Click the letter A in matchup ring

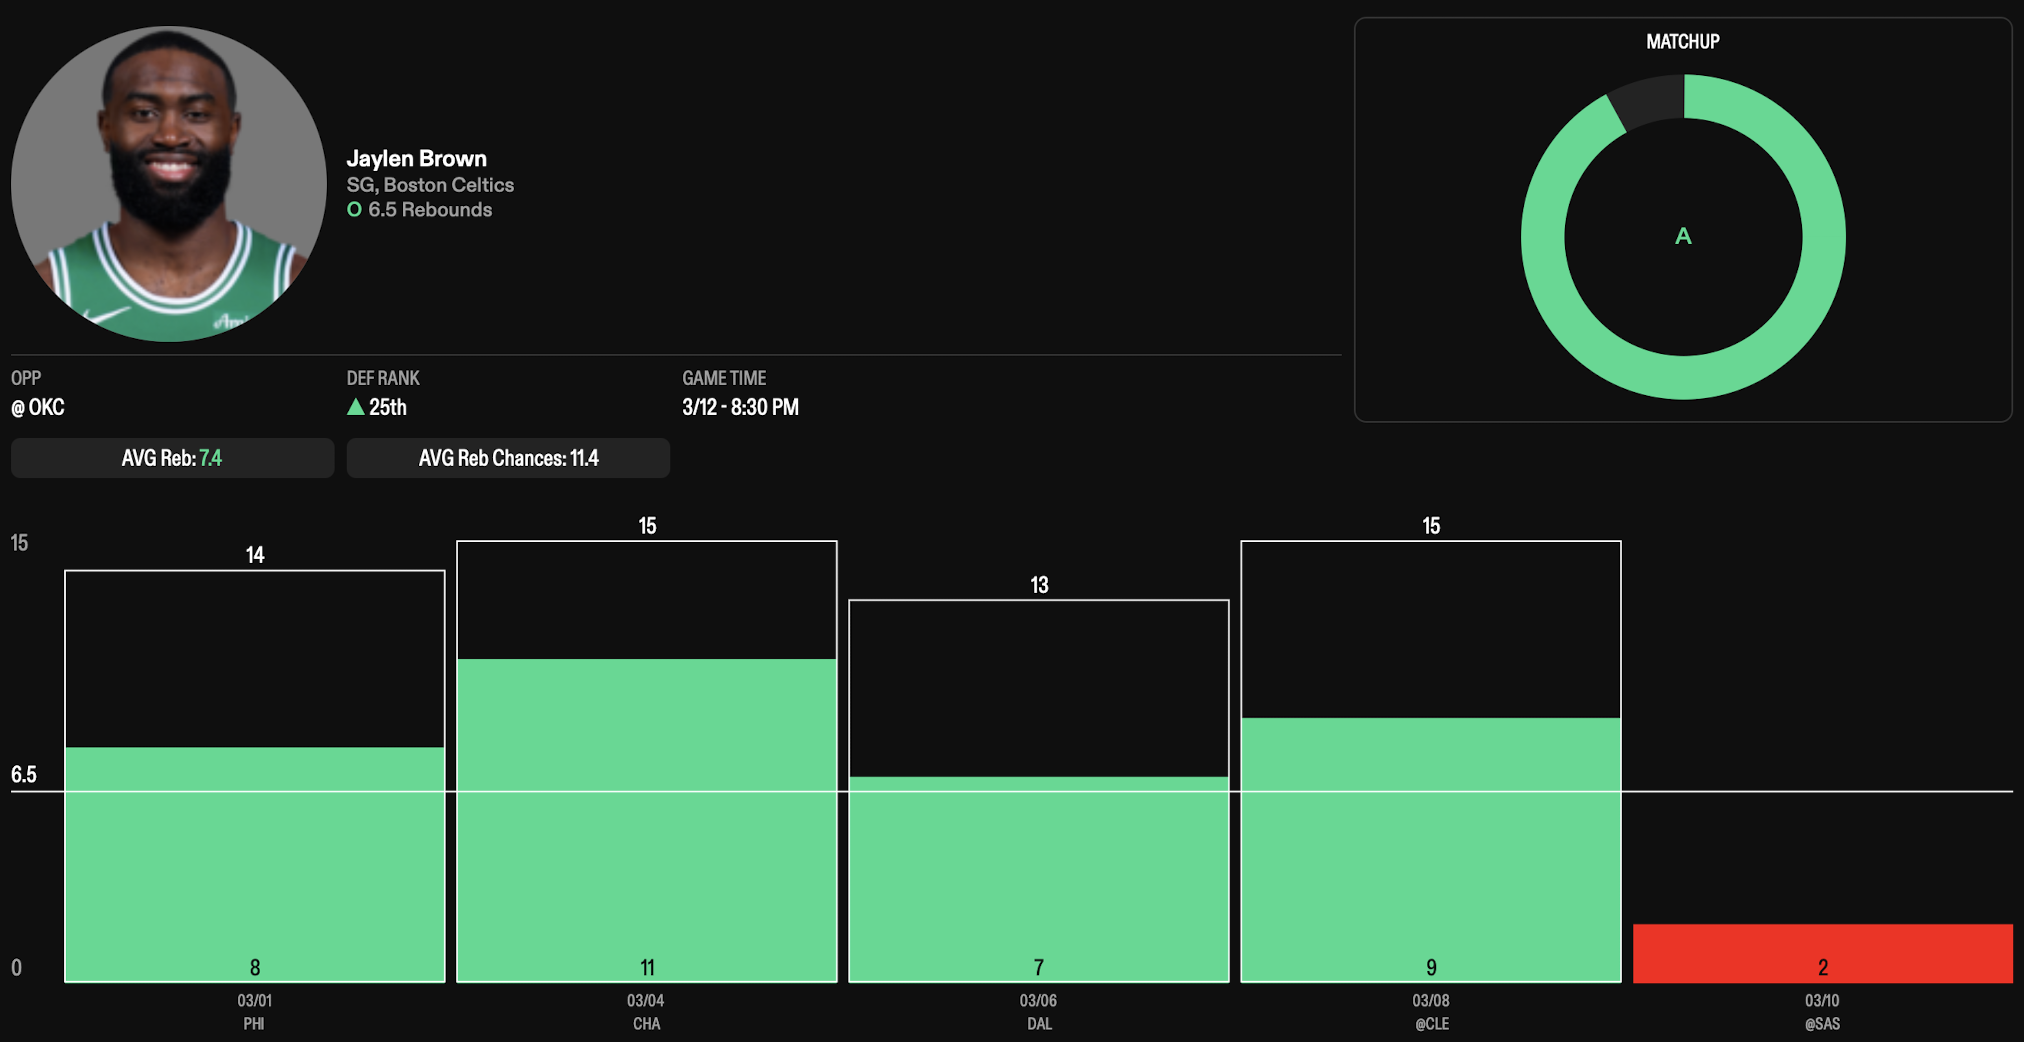(x=1683, y=236)
